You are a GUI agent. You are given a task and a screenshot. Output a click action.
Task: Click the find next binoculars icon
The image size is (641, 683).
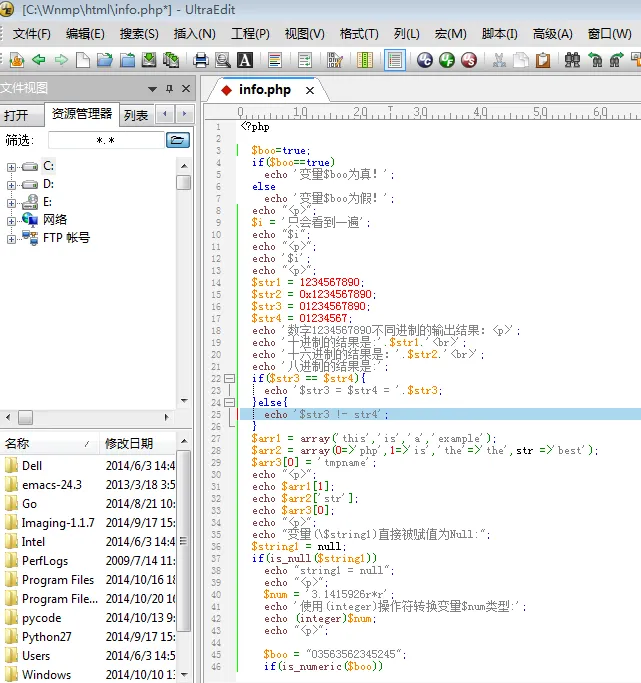617,60
